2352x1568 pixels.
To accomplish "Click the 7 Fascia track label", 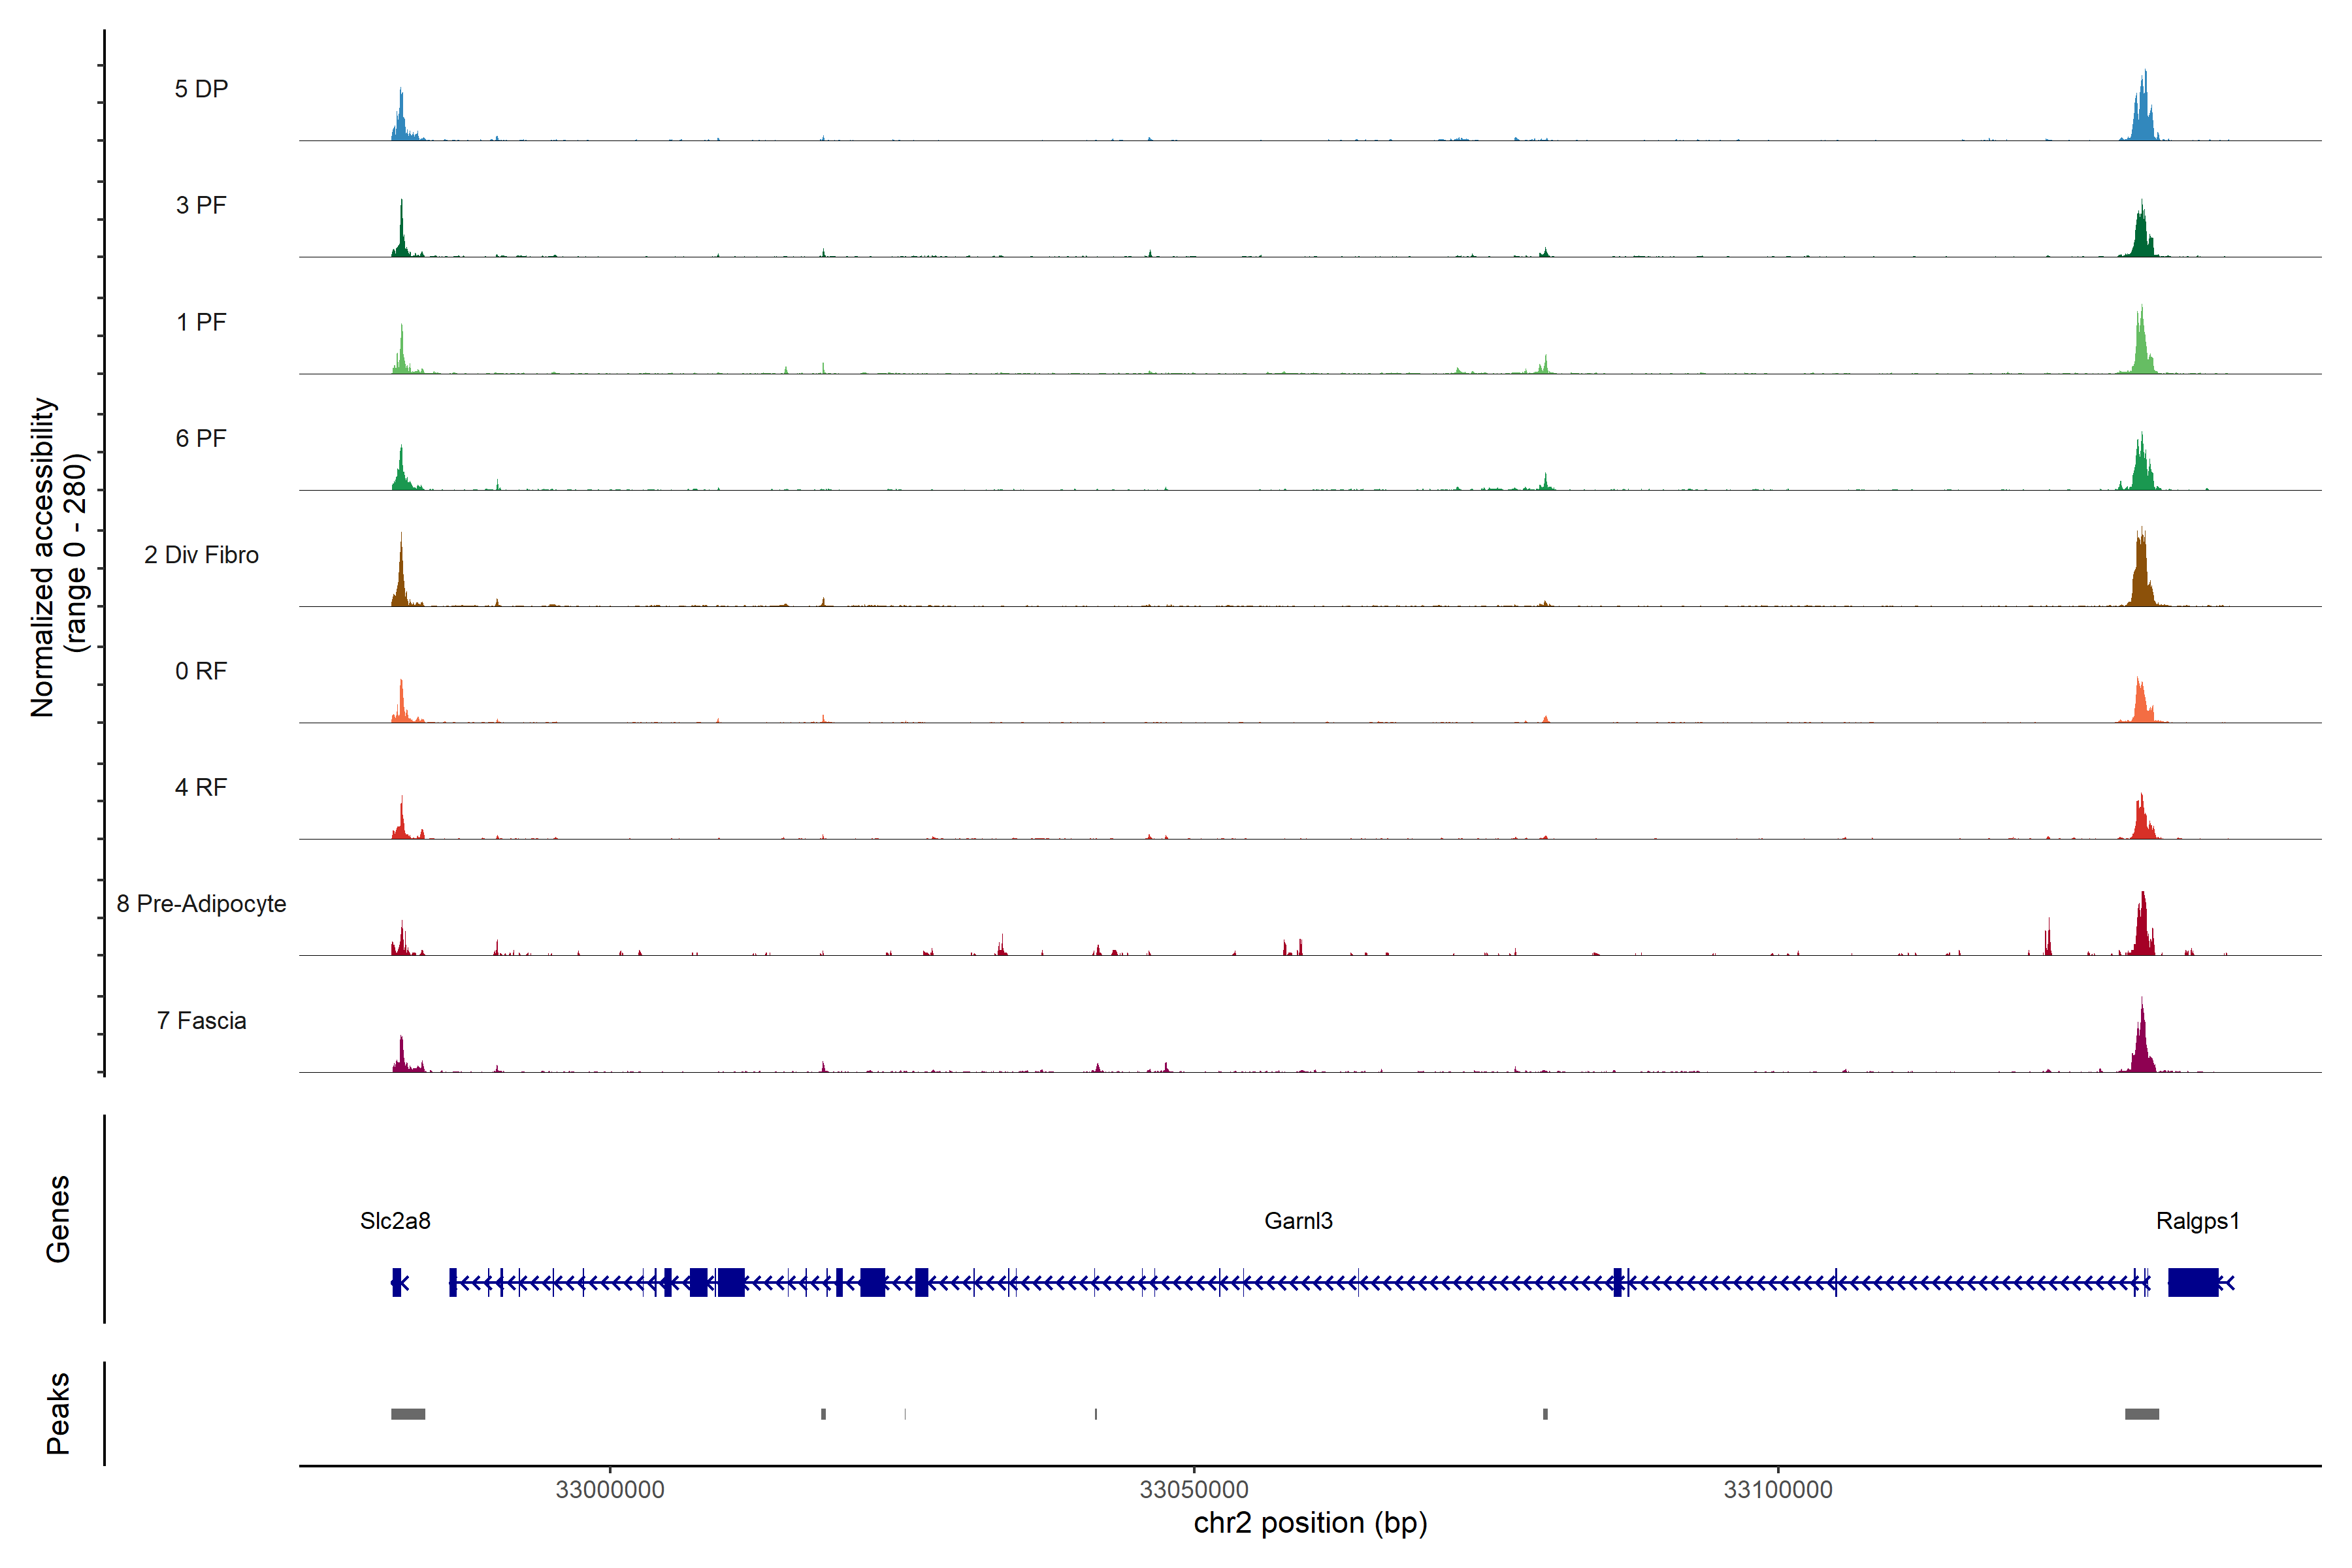I will pos(201,1021).
